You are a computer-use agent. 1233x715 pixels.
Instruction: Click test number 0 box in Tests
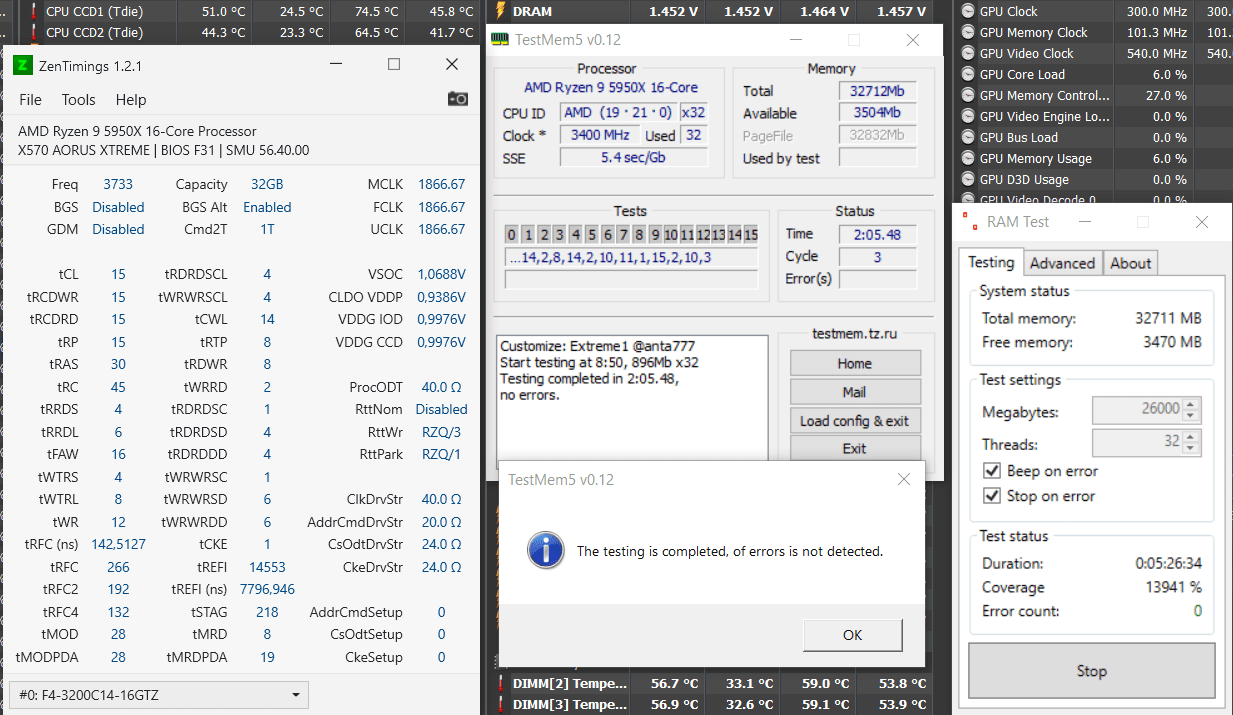pyautogui.click(x=511, y=235)
